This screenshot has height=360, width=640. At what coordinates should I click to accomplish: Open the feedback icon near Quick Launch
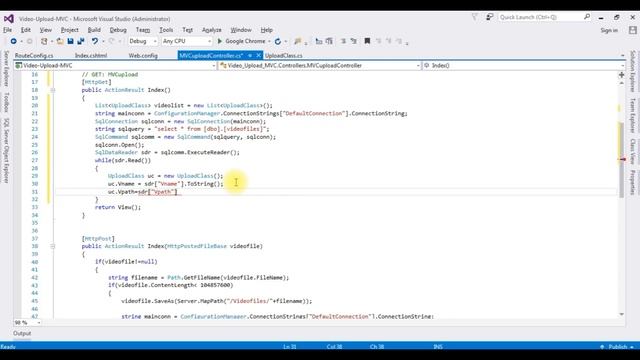(489, 17)
